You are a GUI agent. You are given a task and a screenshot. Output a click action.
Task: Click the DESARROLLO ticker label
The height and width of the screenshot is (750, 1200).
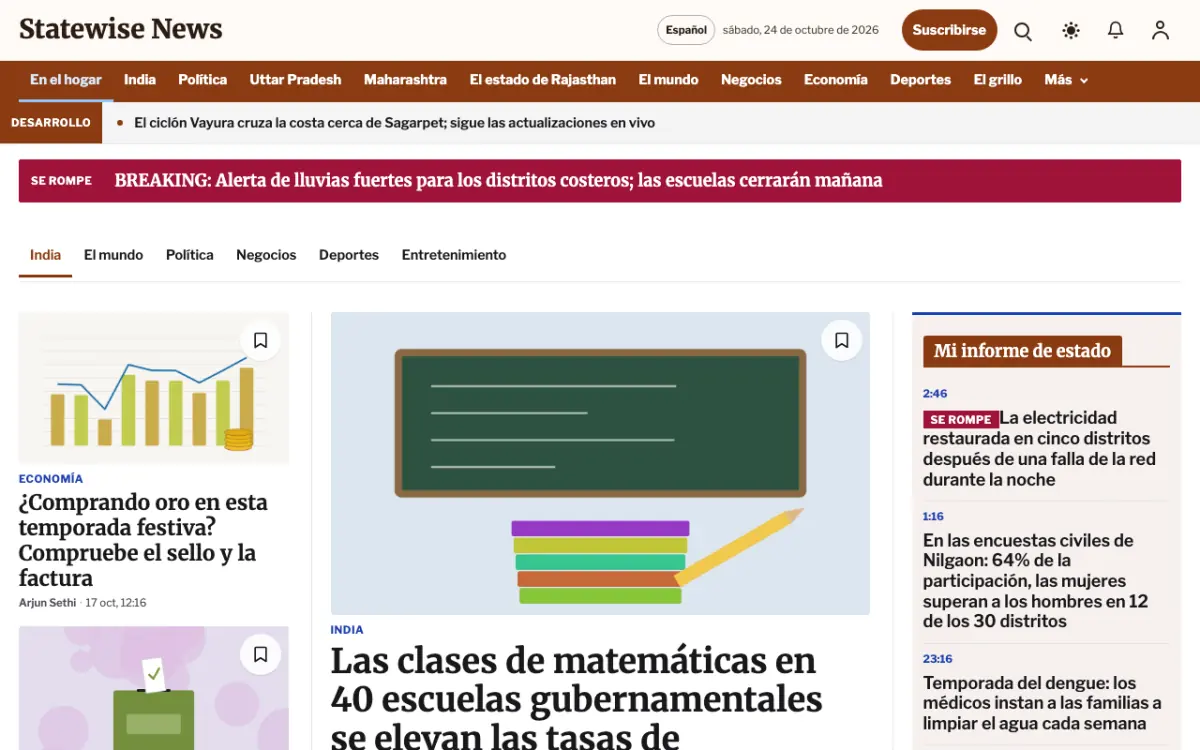51,123
